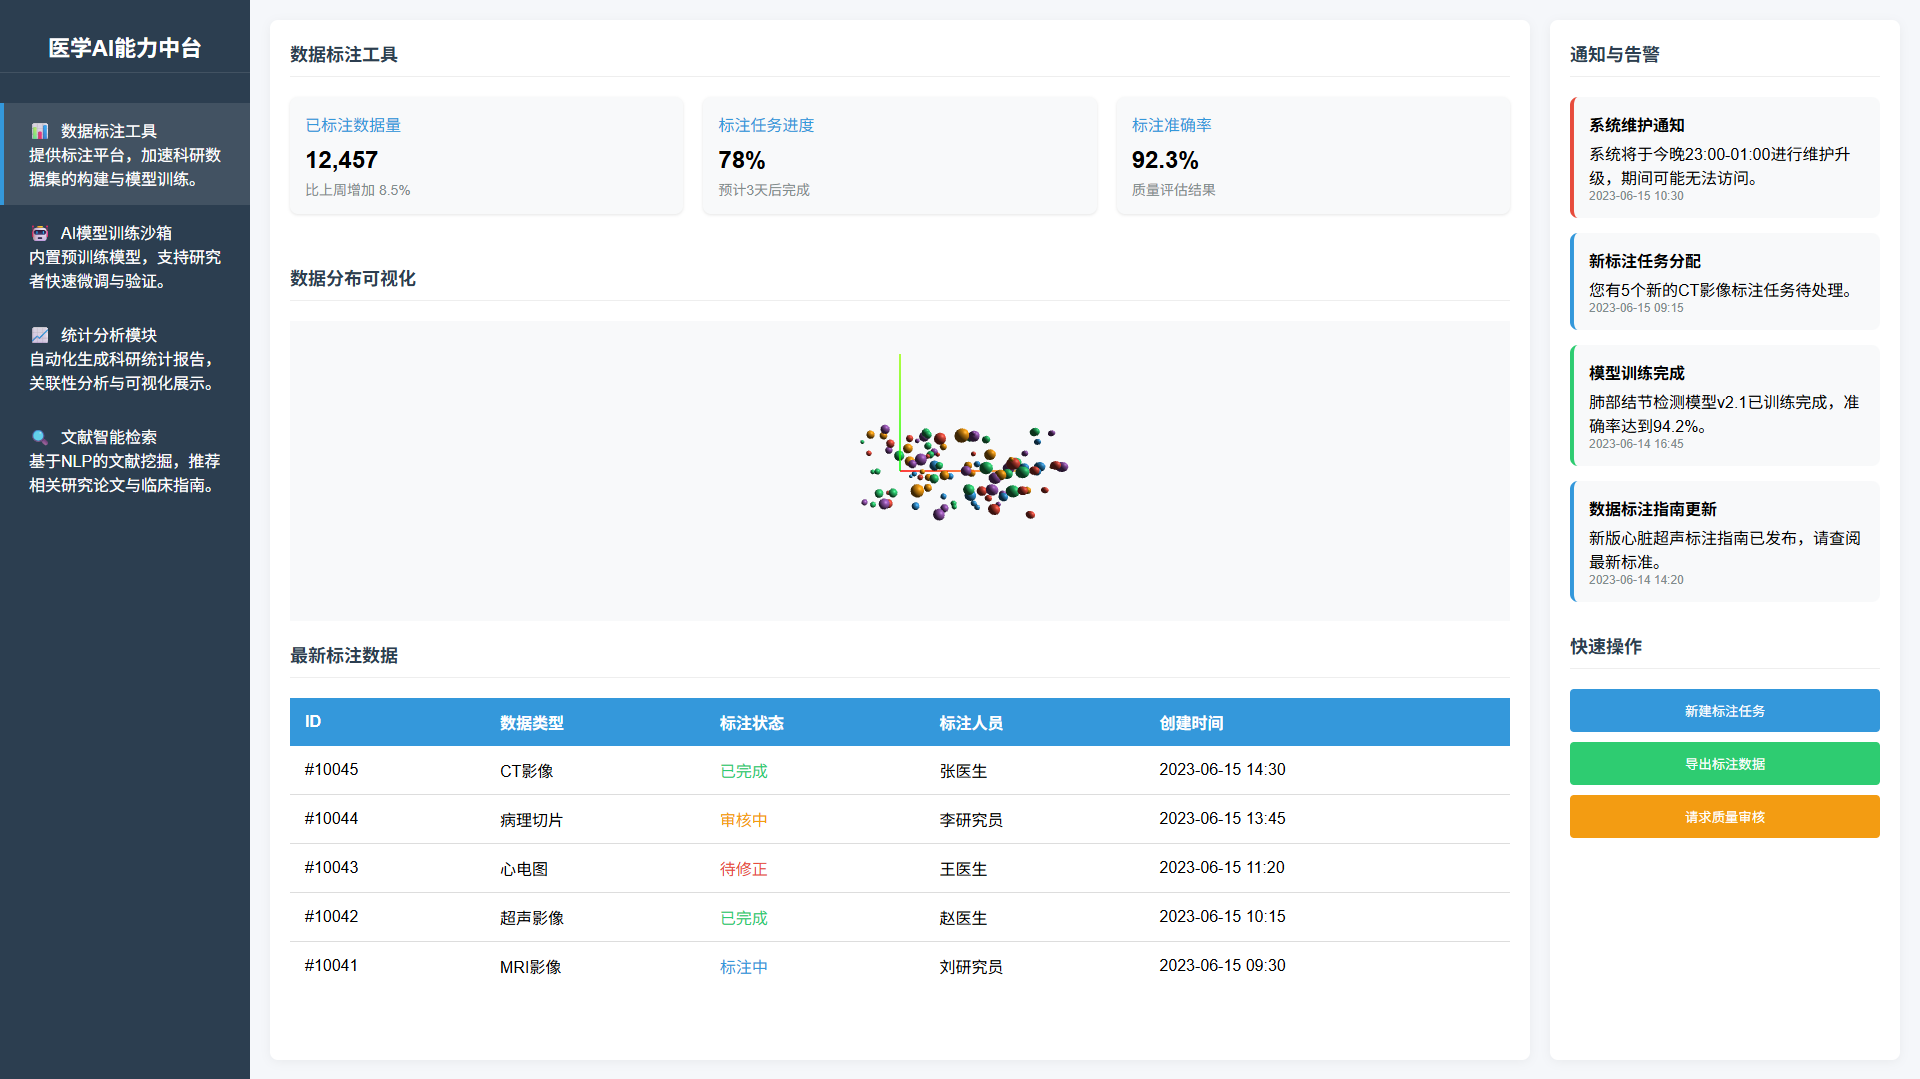
Task: Go to 文献智能检索 in the sidebar
Action: point(125,461)
